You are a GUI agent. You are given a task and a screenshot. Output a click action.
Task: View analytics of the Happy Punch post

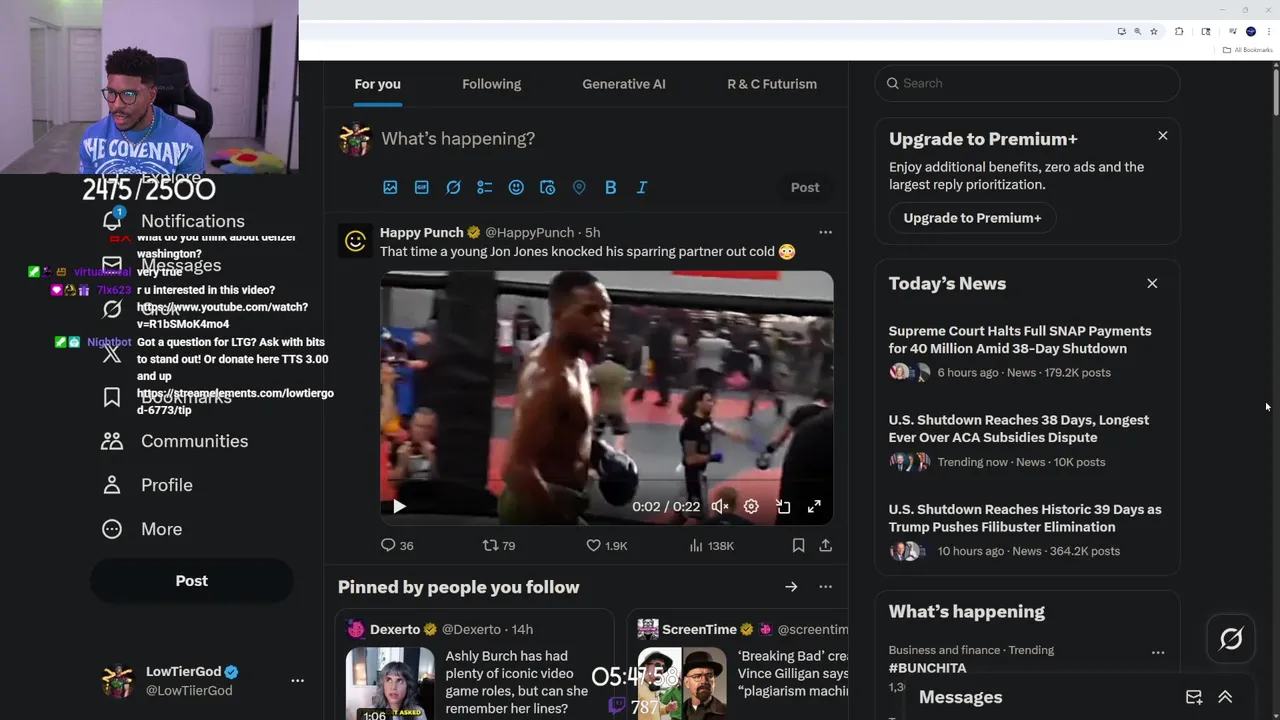[711, 545]
